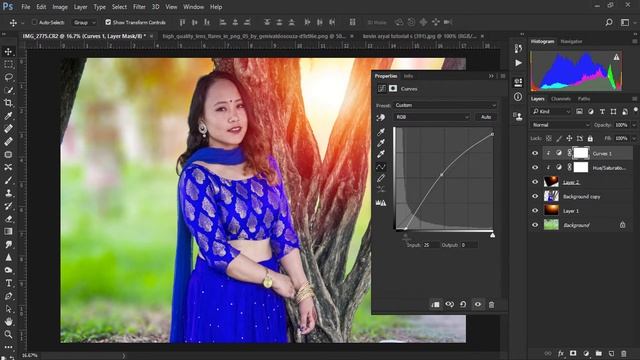Image resolution: width=640 pixels, height=360 pixels.
Task: Open the layer Opacity dropdown arrow
Action: 634,125
